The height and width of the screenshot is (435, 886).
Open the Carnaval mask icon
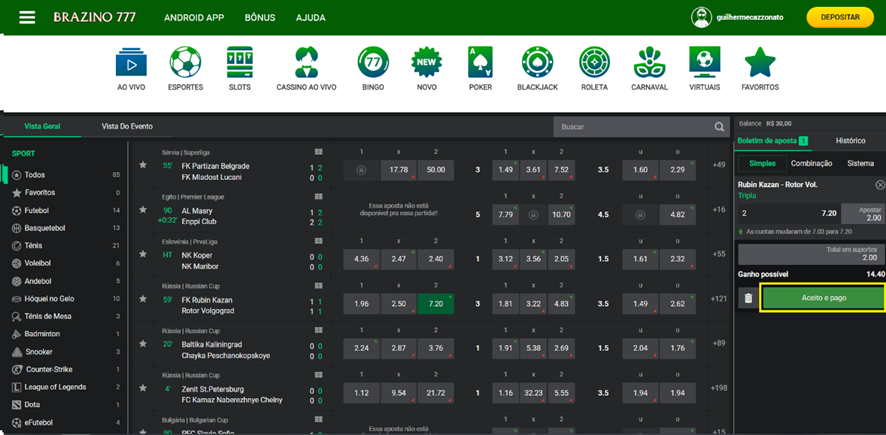point(649,62)
